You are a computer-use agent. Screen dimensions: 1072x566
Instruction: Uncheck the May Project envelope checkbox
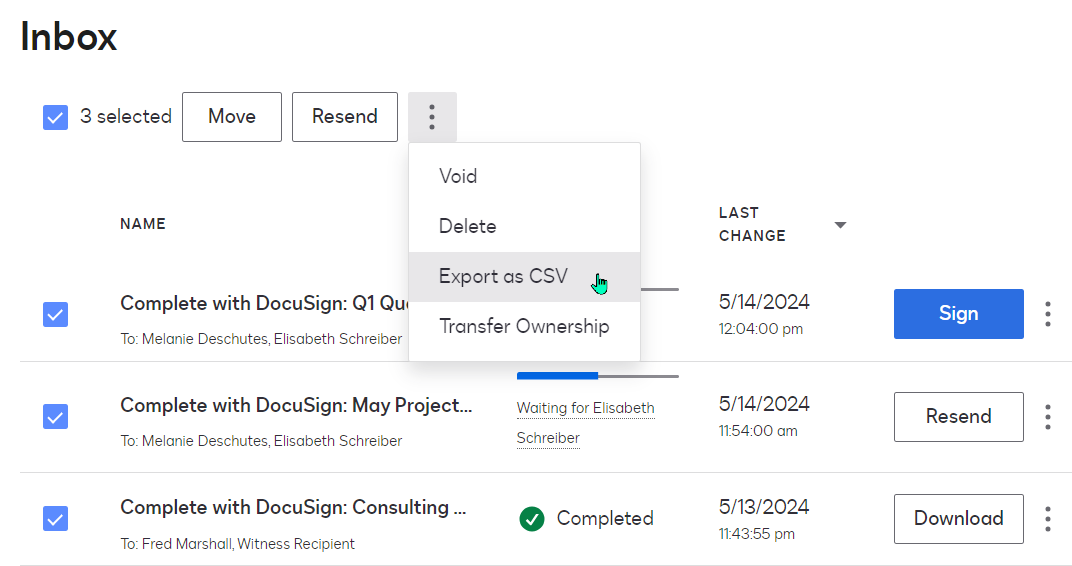click(55, 416)
